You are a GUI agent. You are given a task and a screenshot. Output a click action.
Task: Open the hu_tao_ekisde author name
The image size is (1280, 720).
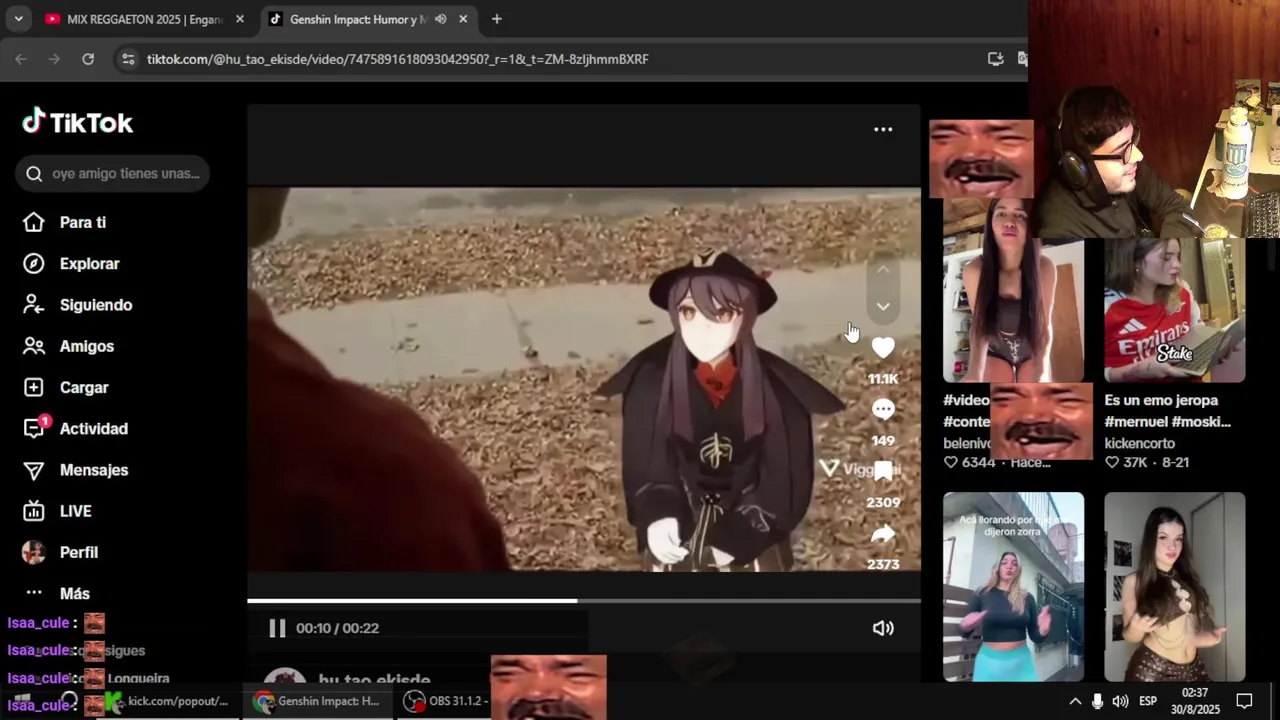(x=374, y=680)
